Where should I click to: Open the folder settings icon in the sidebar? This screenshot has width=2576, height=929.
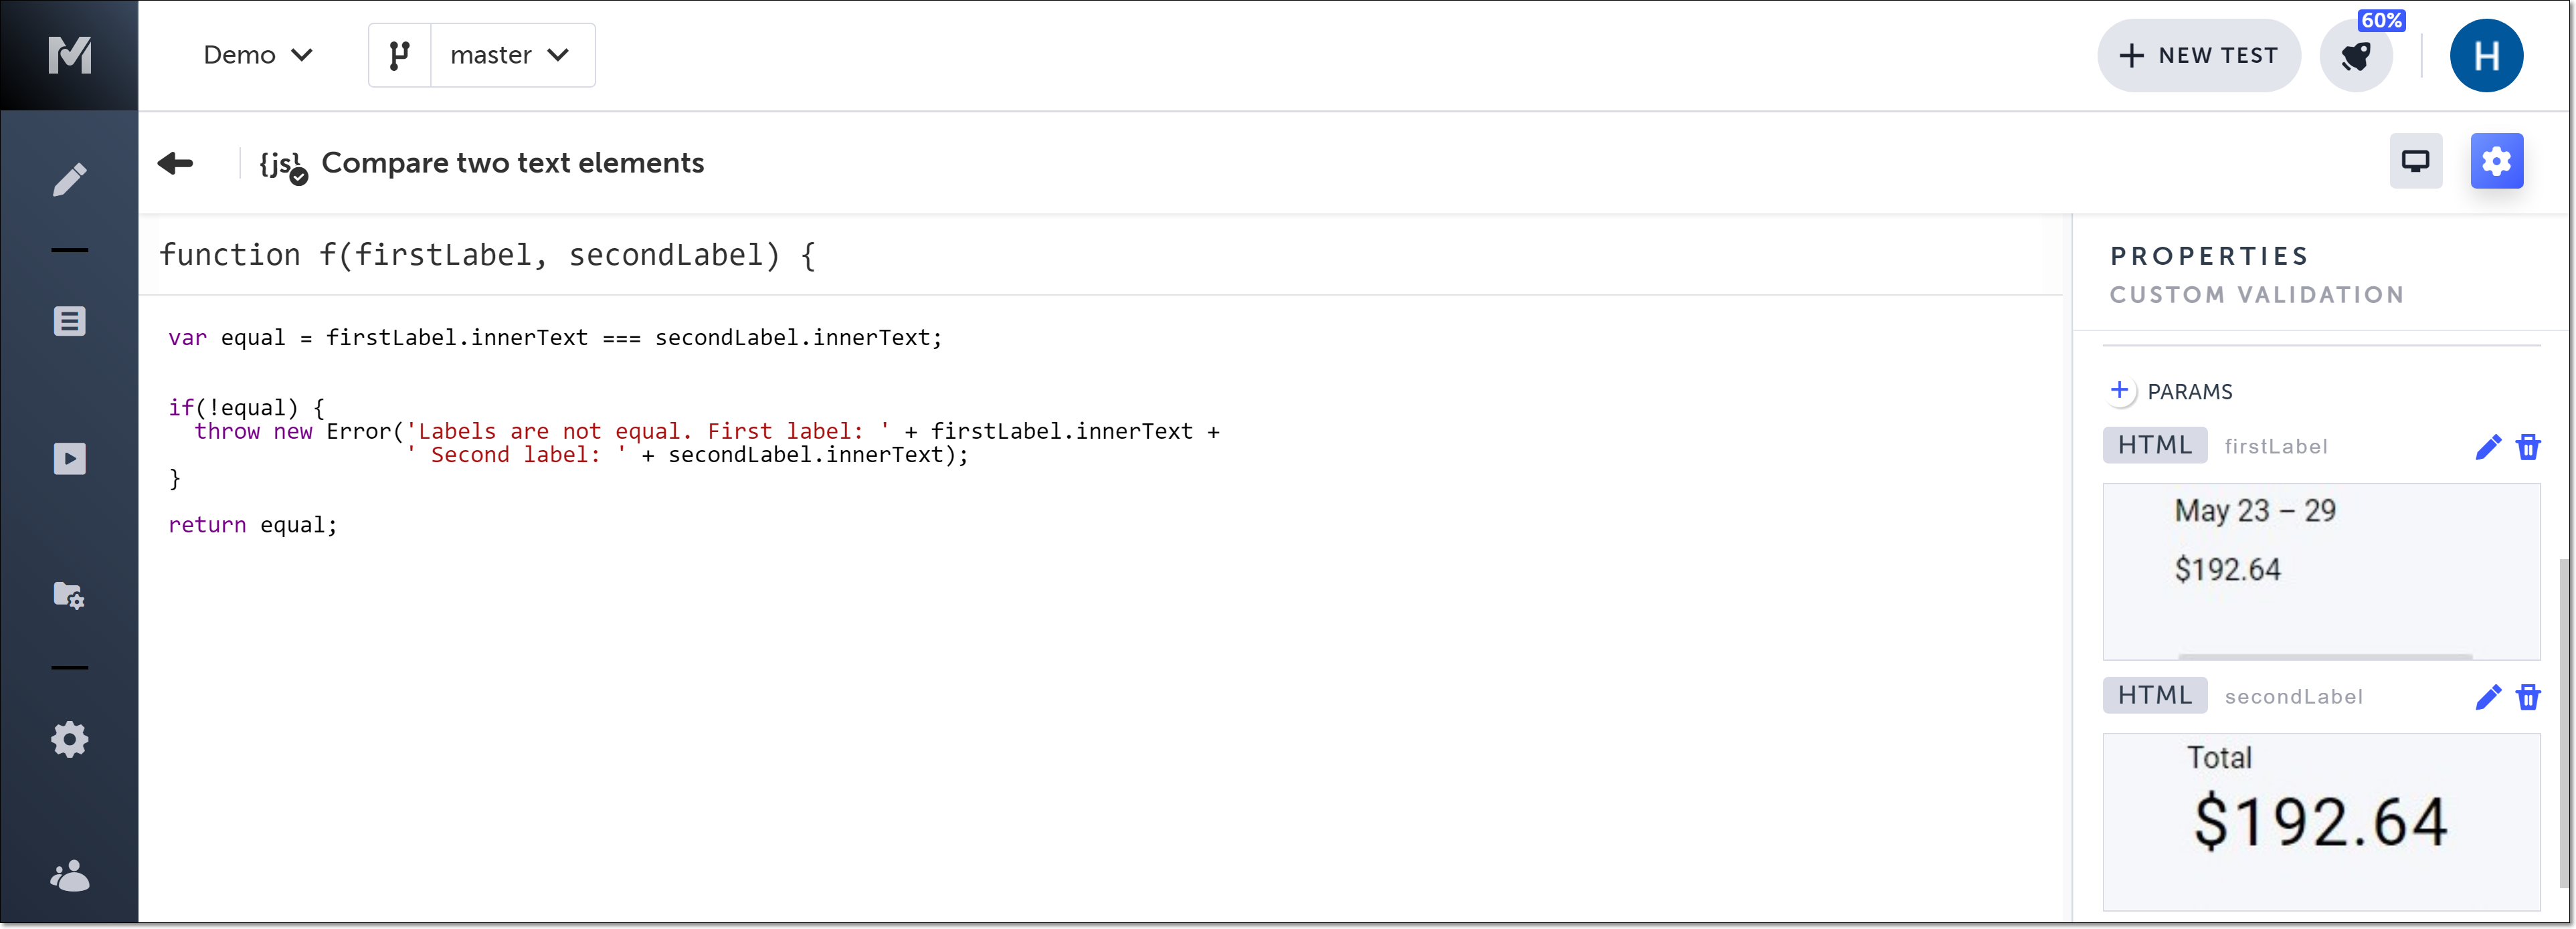point(69,595)
